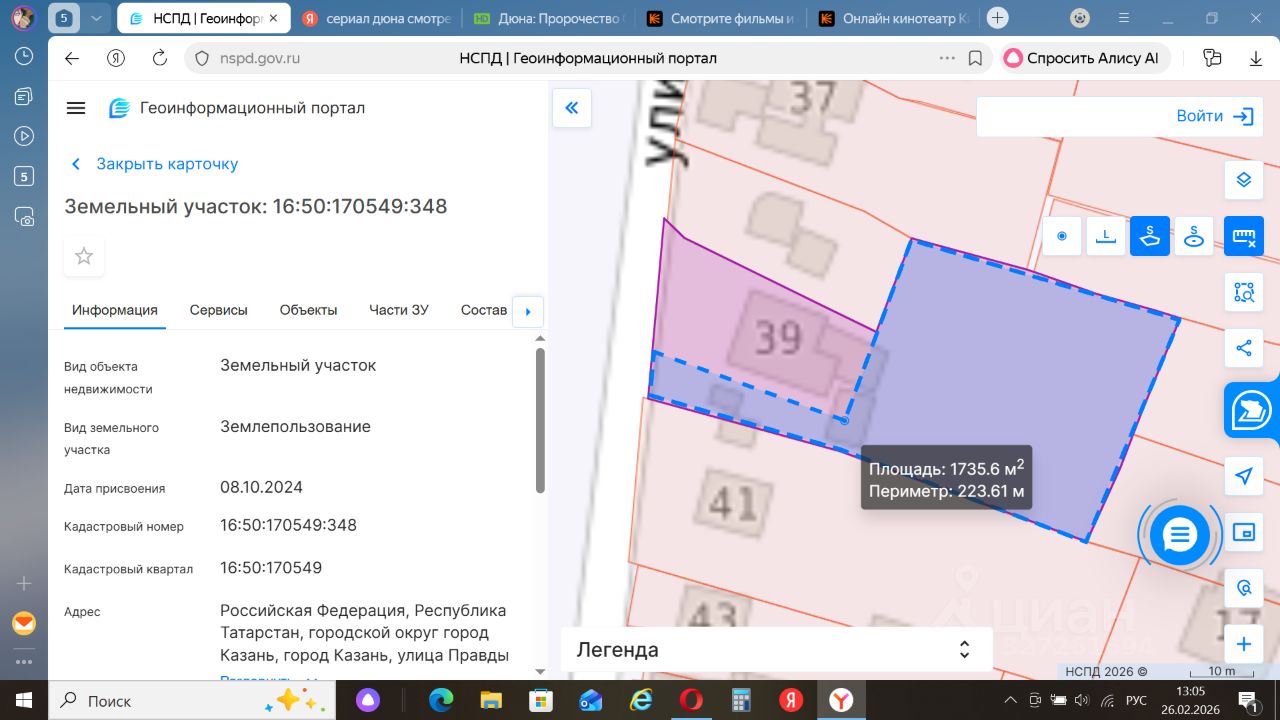Click house number 39 on the map
Viewport: 1280px width, 720px height.
[777, 338]
